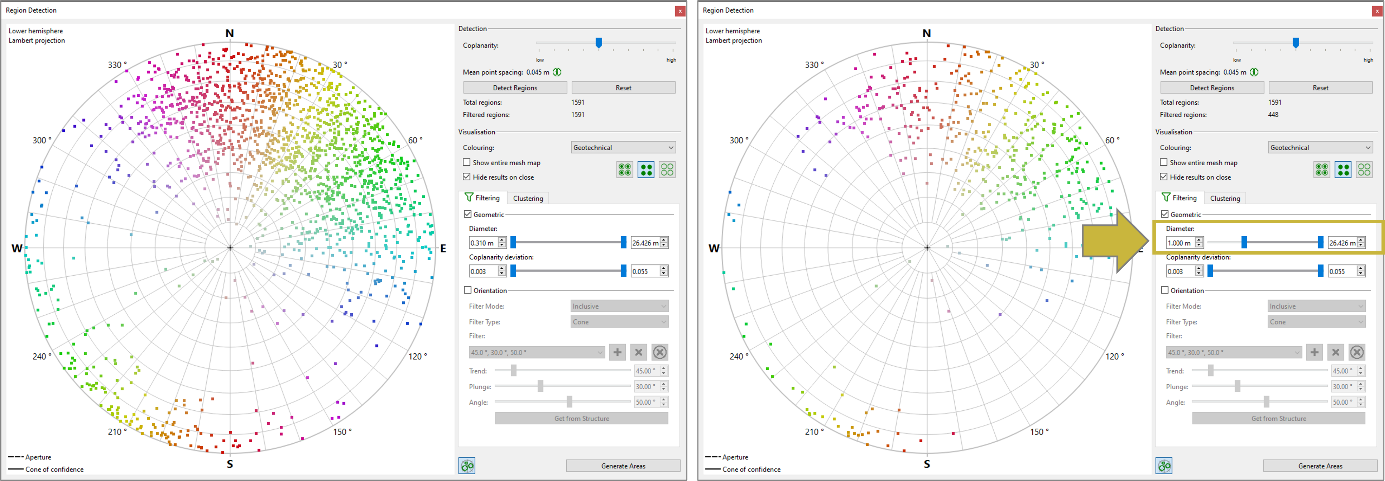Image resolution: width=1385 pixels, height=481 pixels.
Task: Enable the Orientation checkbox in right window
Action: 1165,290
